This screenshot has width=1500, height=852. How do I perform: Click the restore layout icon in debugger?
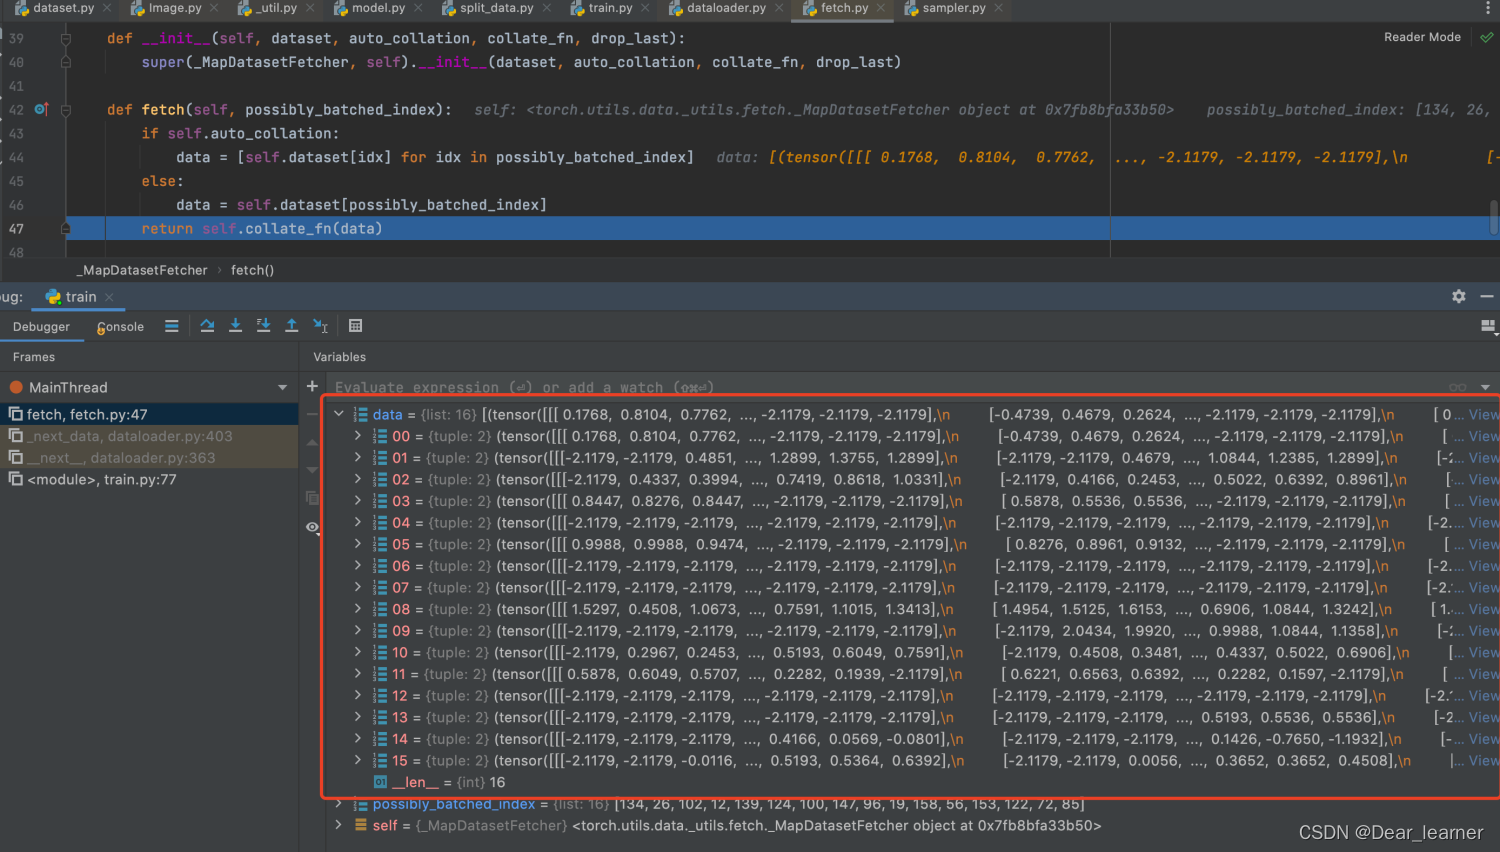(1487, 326)
